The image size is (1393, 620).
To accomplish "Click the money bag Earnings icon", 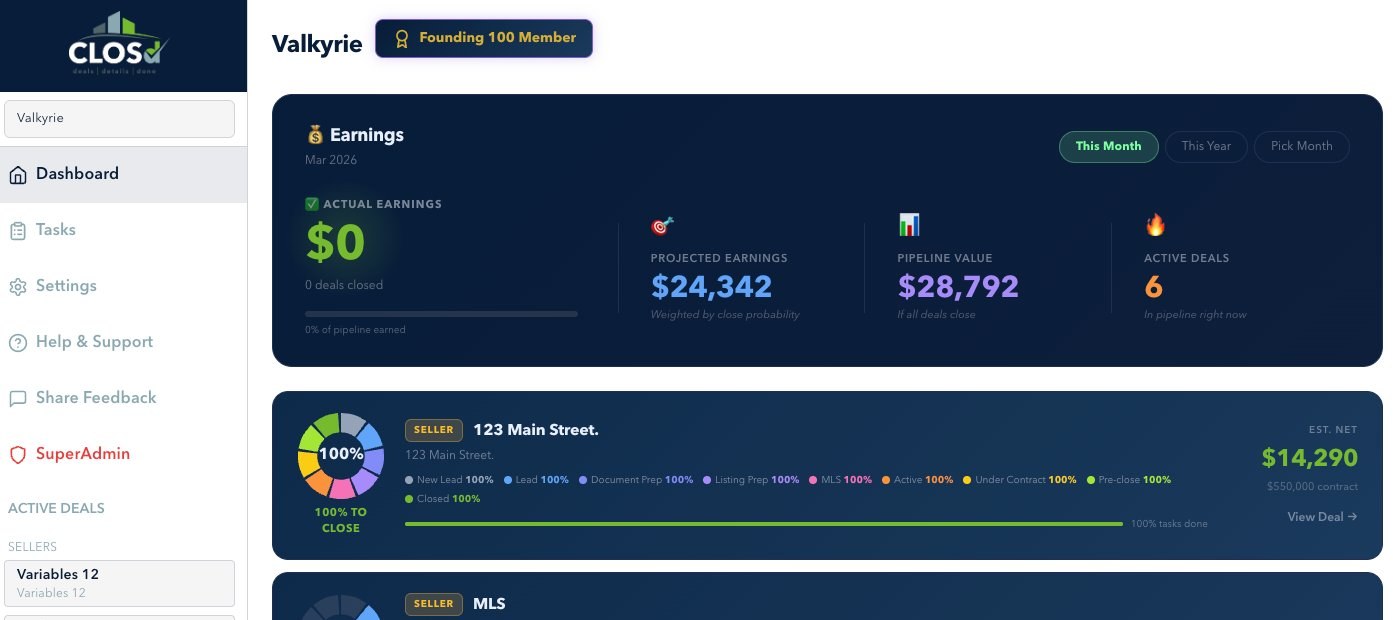I will [314, 134].
